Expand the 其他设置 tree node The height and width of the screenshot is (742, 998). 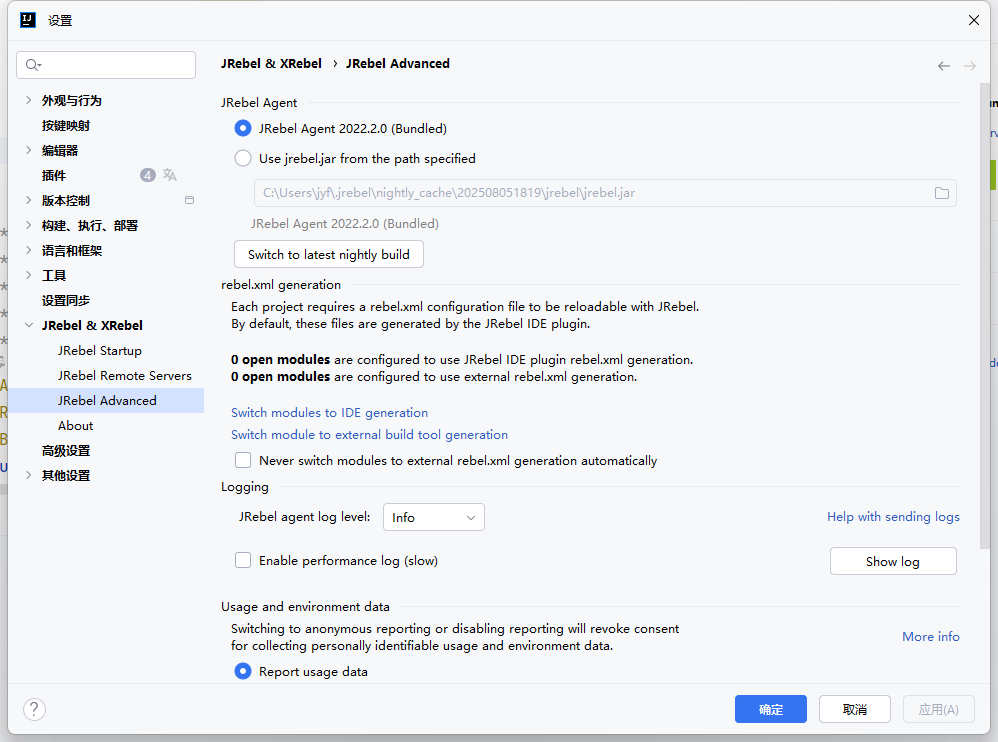29,475
